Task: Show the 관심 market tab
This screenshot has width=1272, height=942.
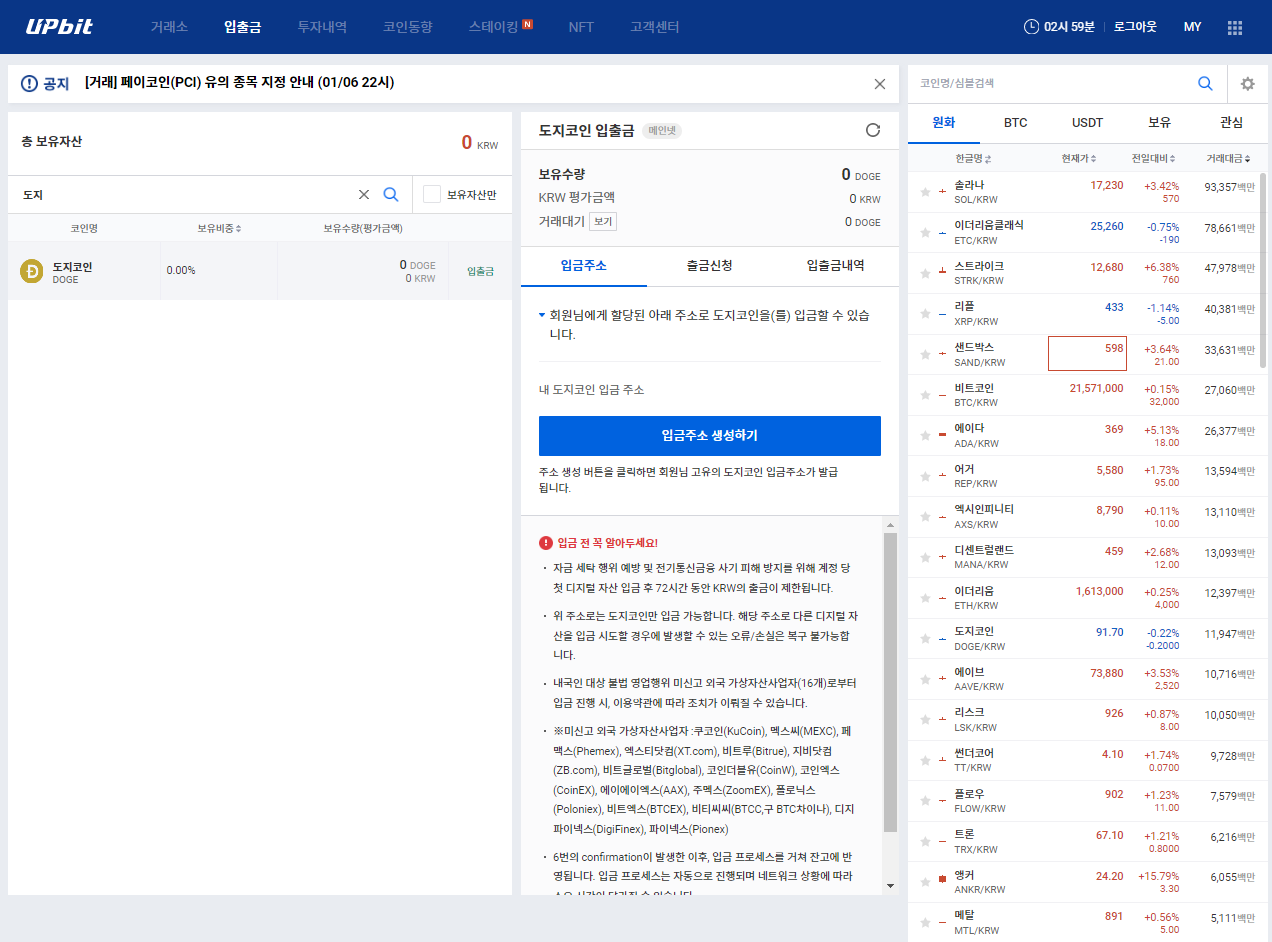Action: point(1232,122)
